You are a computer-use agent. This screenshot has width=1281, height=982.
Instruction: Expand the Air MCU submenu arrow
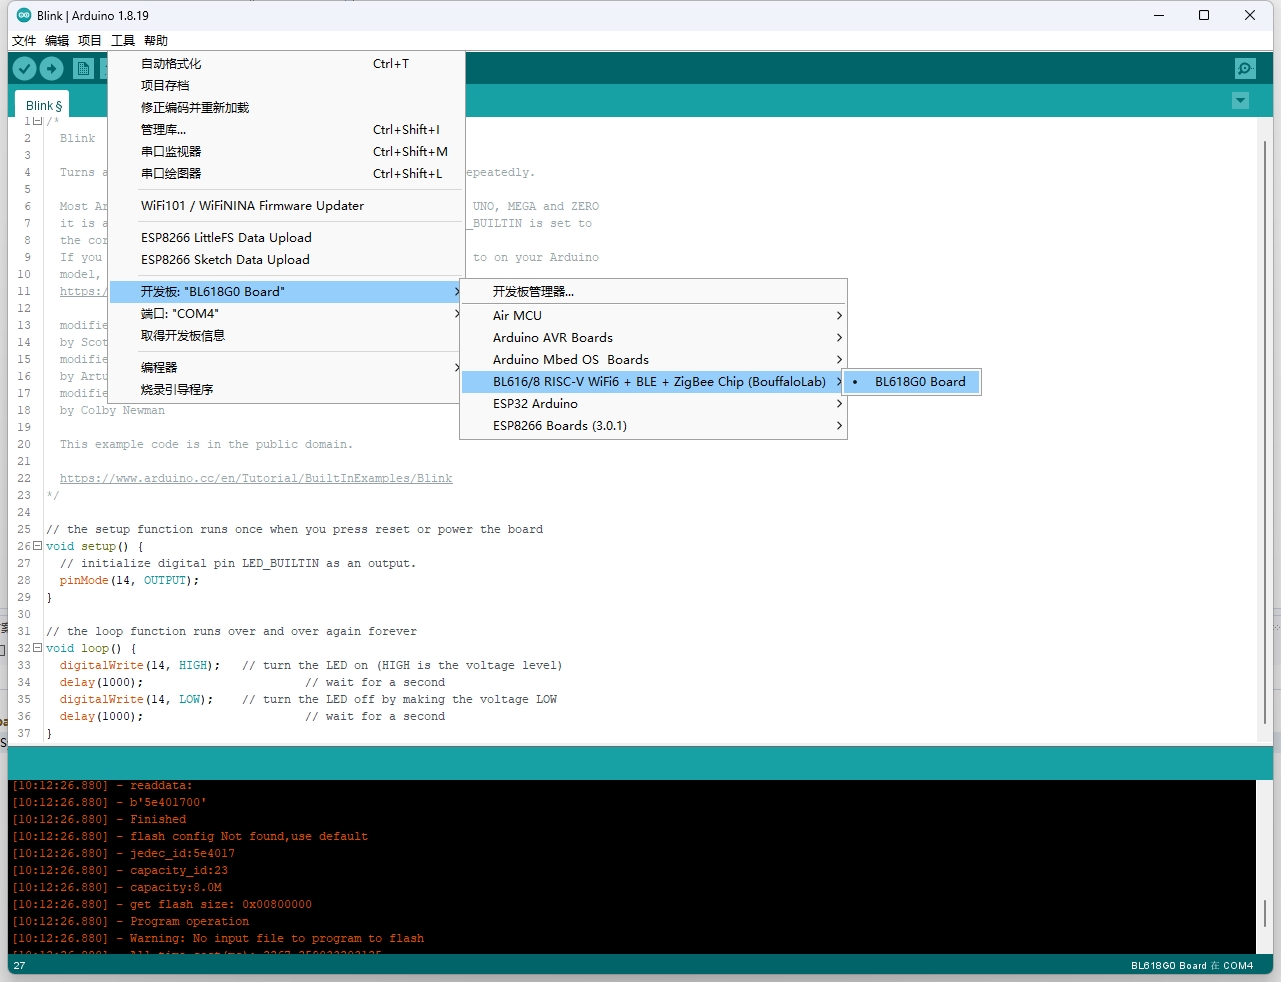click(x=839, y=315)
